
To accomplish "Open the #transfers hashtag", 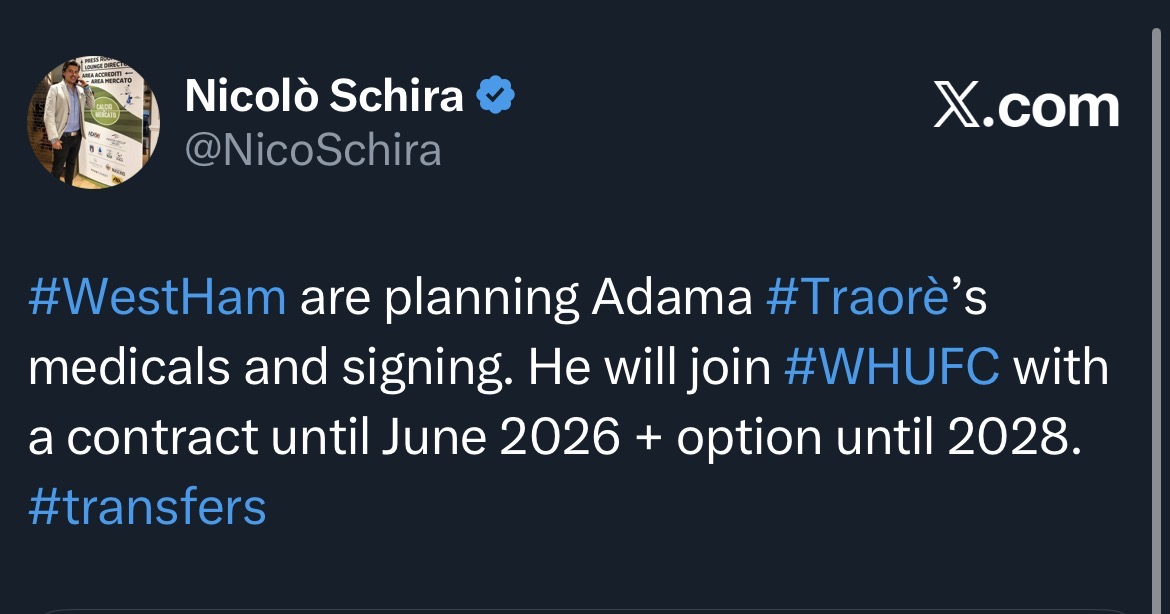I will [x=147, y=506].
